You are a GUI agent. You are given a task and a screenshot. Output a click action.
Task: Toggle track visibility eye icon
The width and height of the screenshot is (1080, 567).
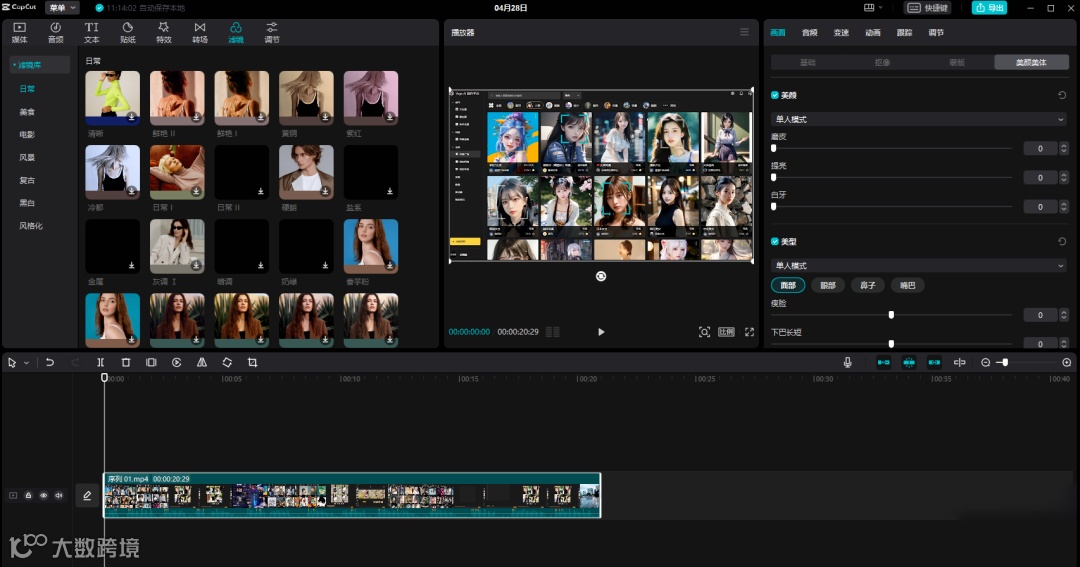[43, 495]
